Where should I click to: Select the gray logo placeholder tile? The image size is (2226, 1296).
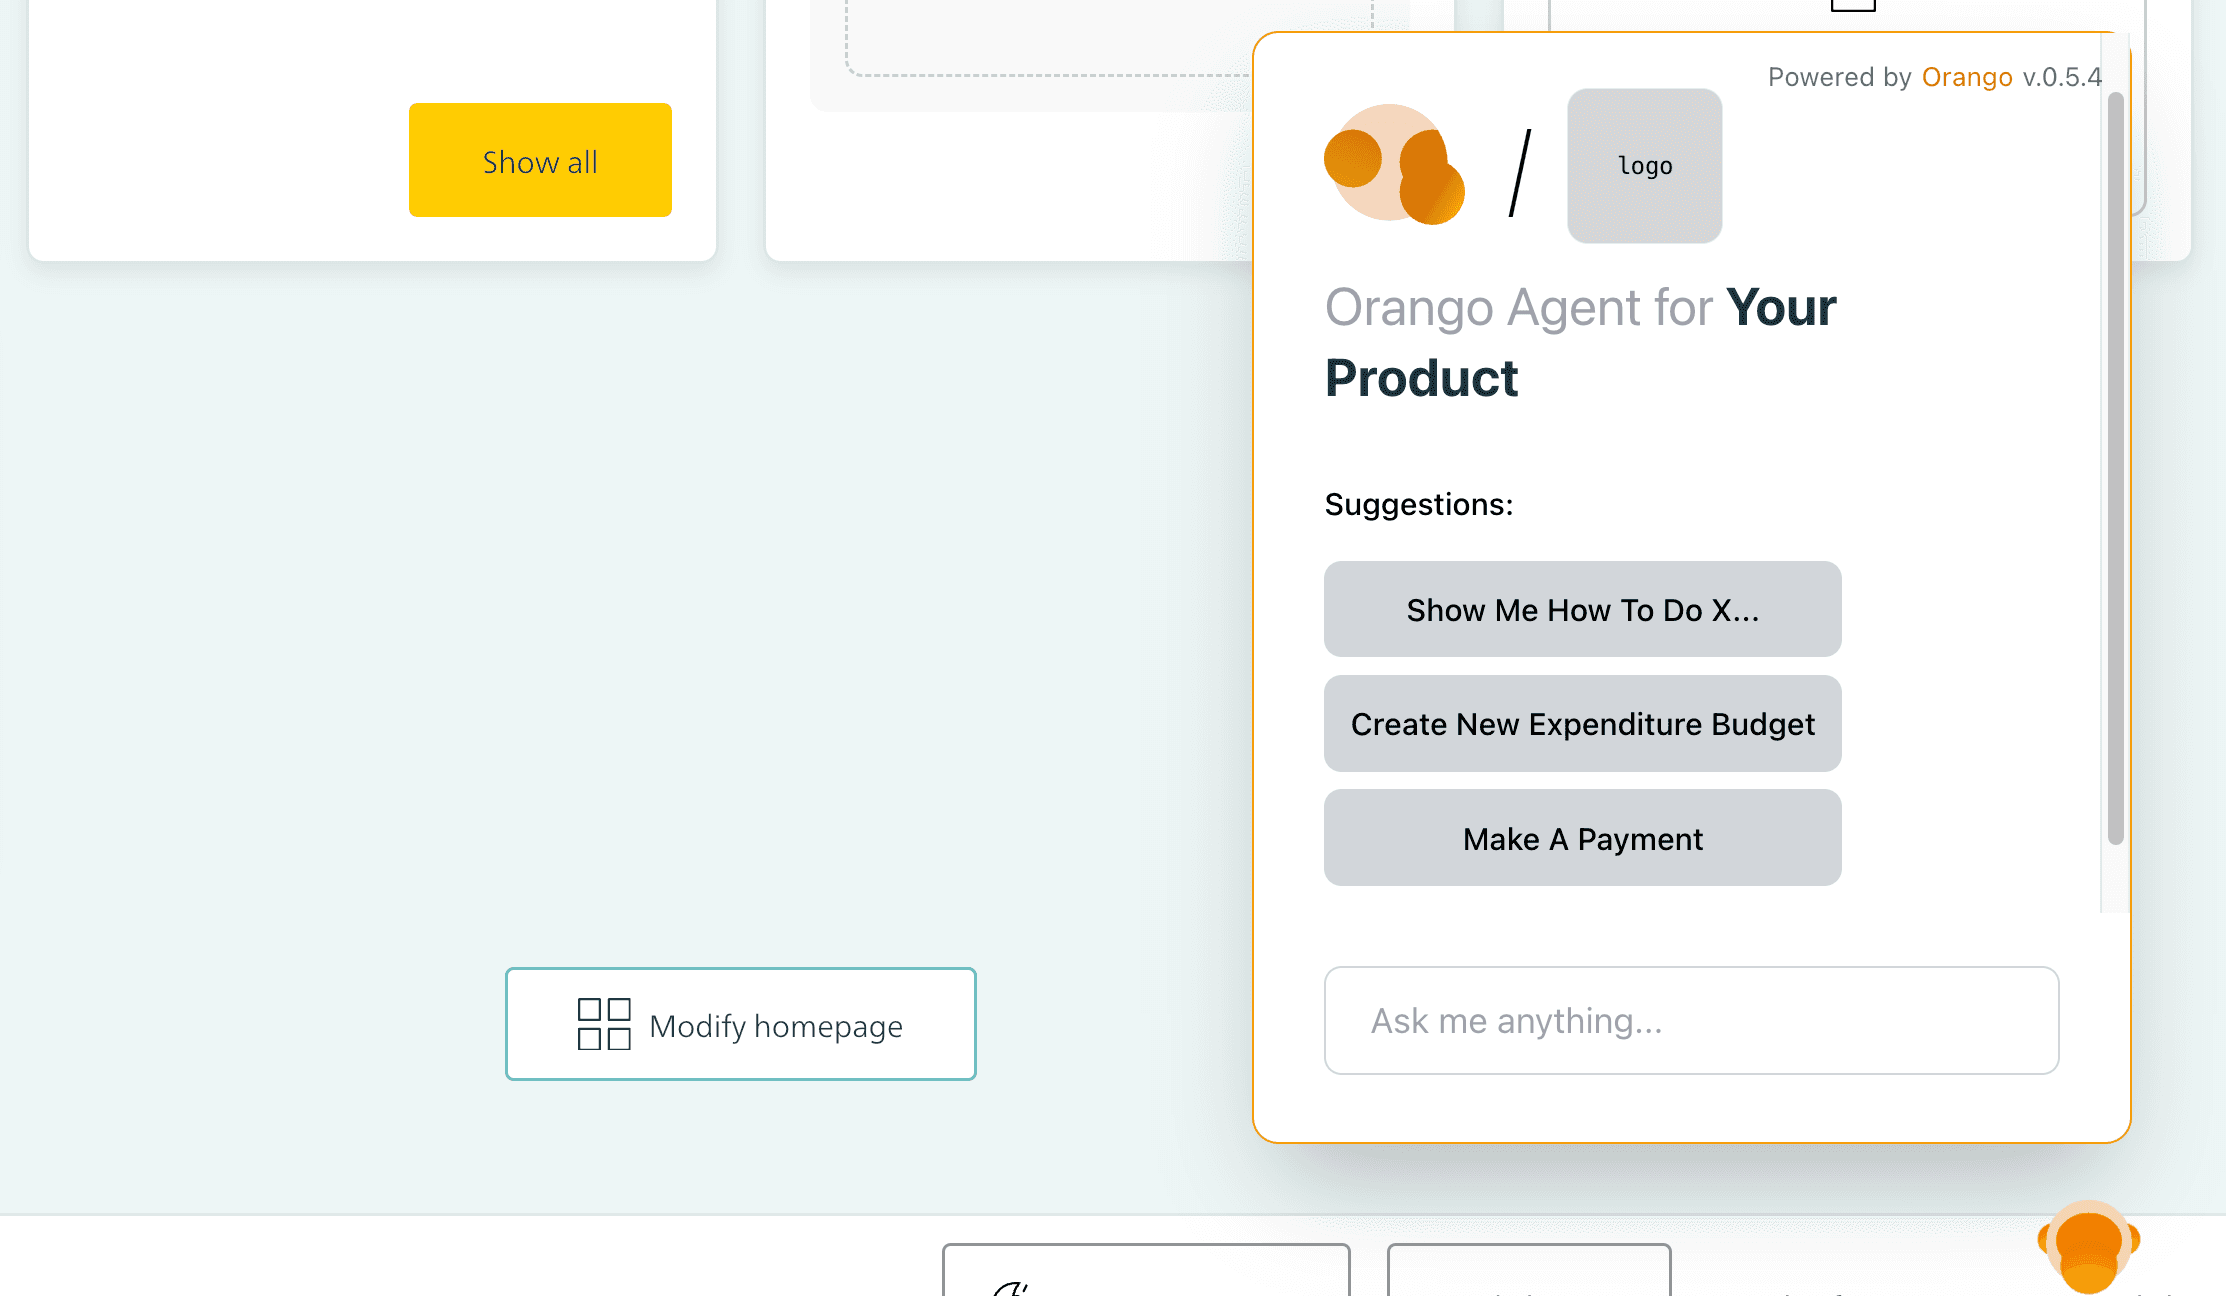coord(1644,166)
